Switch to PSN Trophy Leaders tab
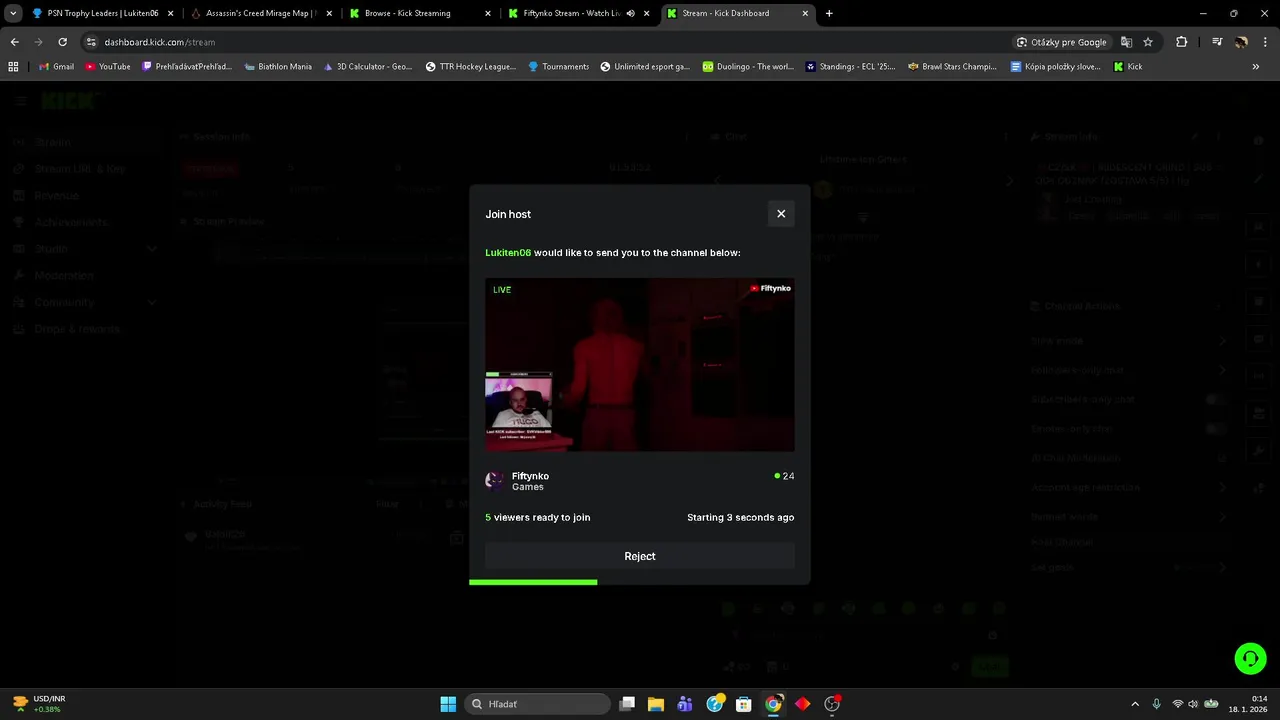The height and width of the screenshot is (720, 1280). pyautogui.click(x=102, y=13)
